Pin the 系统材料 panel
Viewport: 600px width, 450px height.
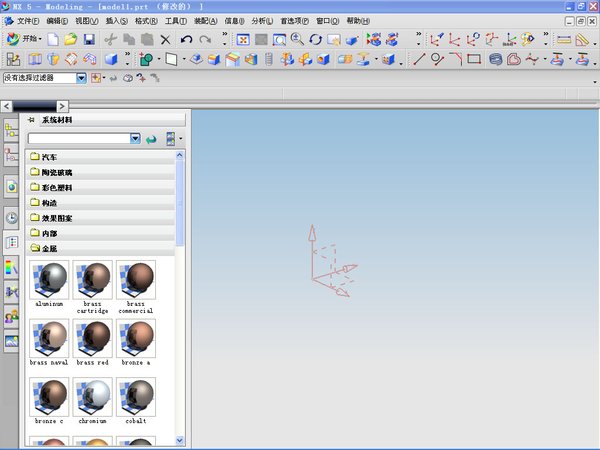(x=31, y=120)
